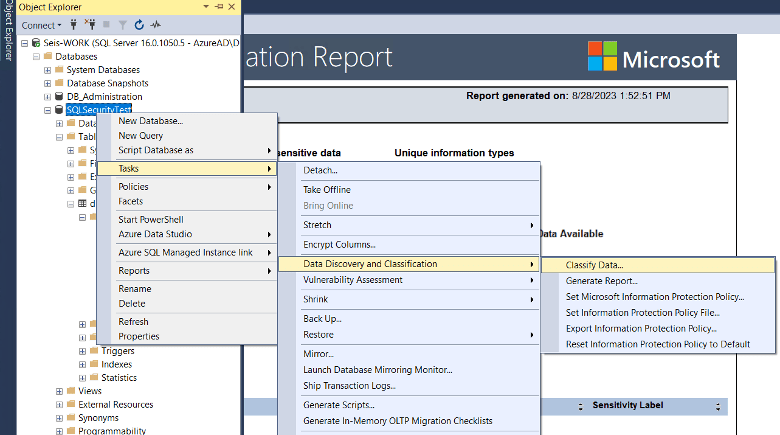This screenshot has height=435, width=780.
Task: Click the Indexes folder icon
Action: [x=94, y=364]
